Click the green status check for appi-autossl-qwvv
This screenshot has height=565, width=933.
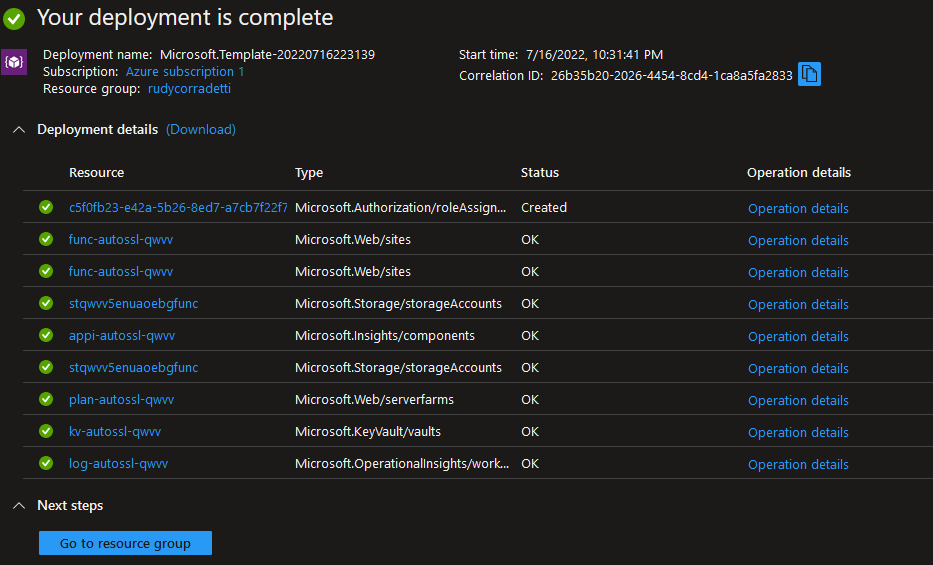(46, 335)
